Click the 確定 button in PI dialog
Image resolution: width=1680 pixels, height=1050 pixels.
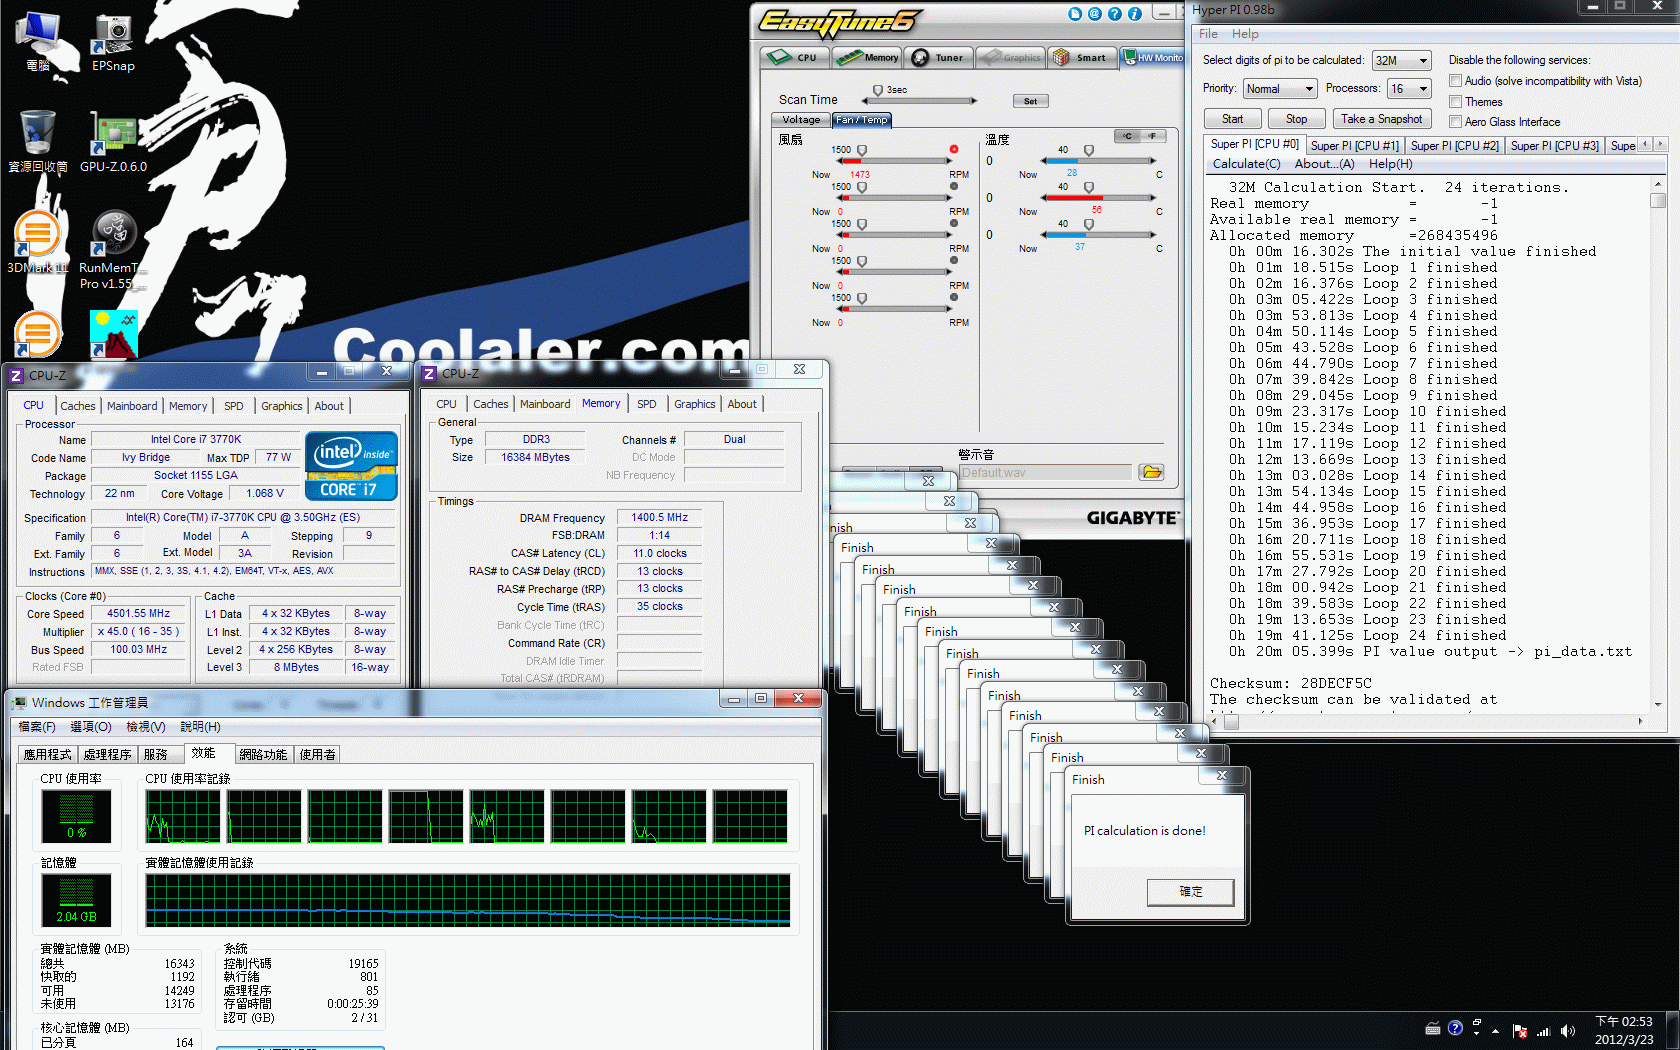(x=1190, y=892)
